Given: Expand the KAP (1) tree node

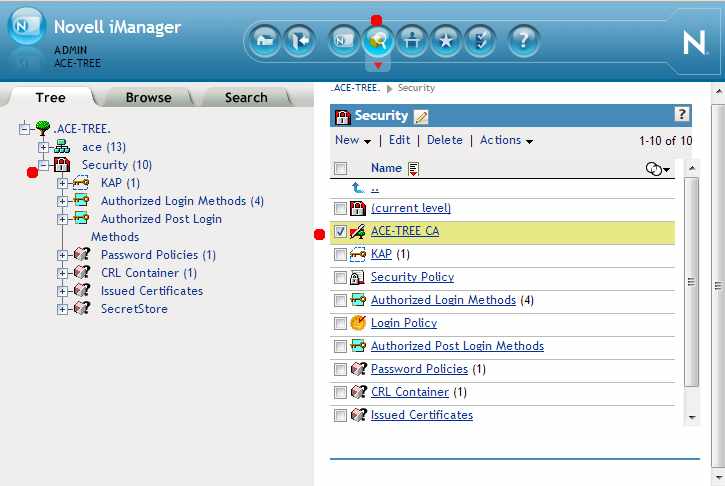Looking at the screenshot, I should coord(62,183).
